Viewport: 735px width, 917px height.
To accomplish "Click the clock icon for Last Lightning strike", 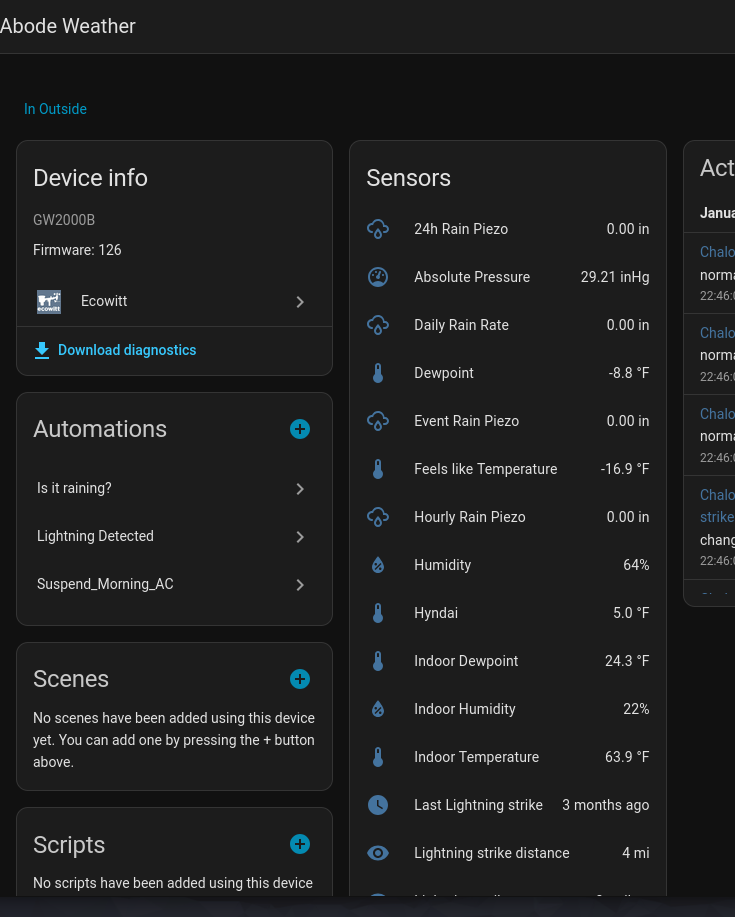I will tap(378, 805).
